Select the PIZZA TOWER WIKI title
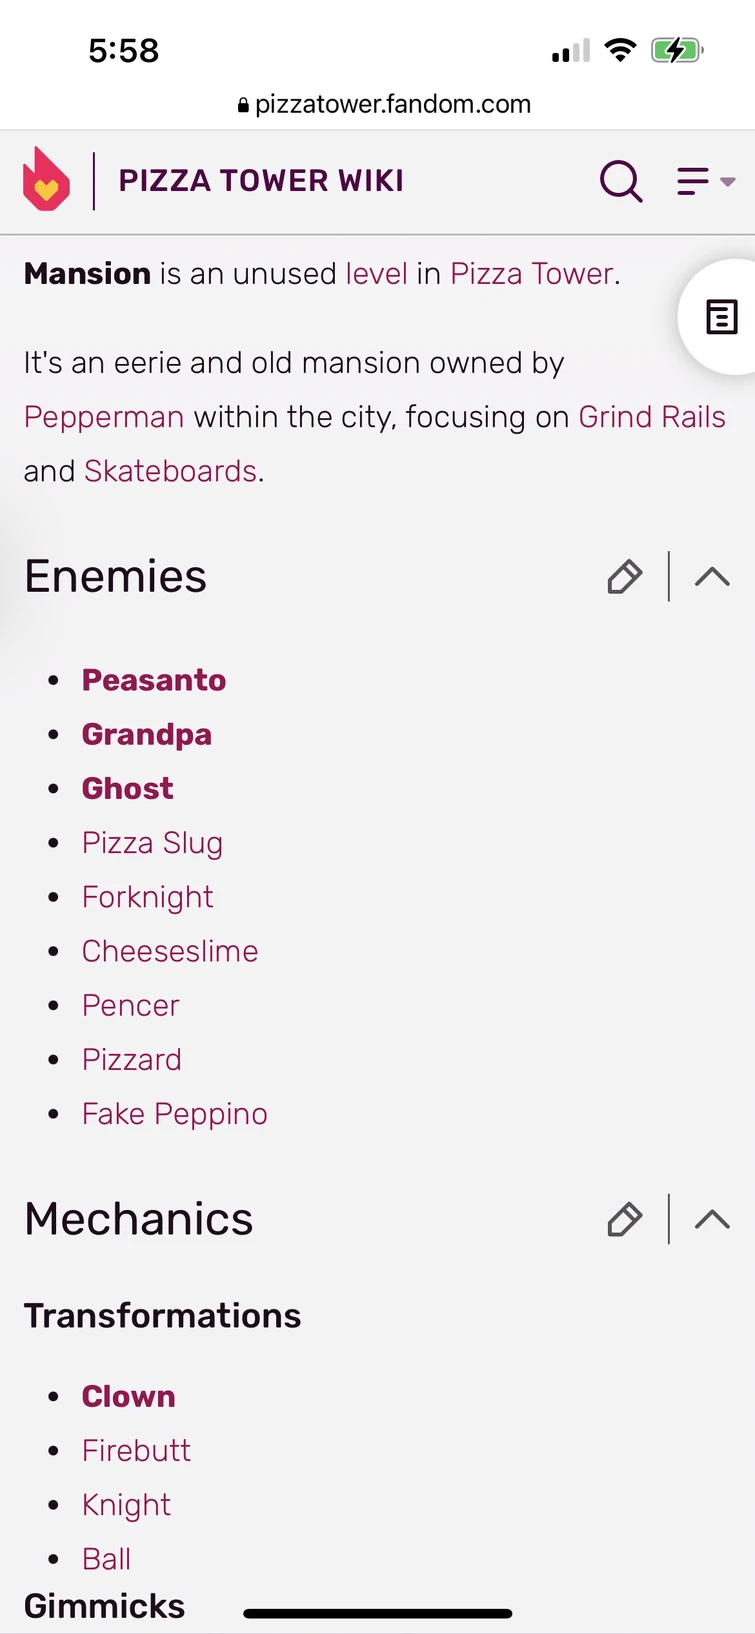Viewport: 755px width, 1634px height. pos(261,181)
